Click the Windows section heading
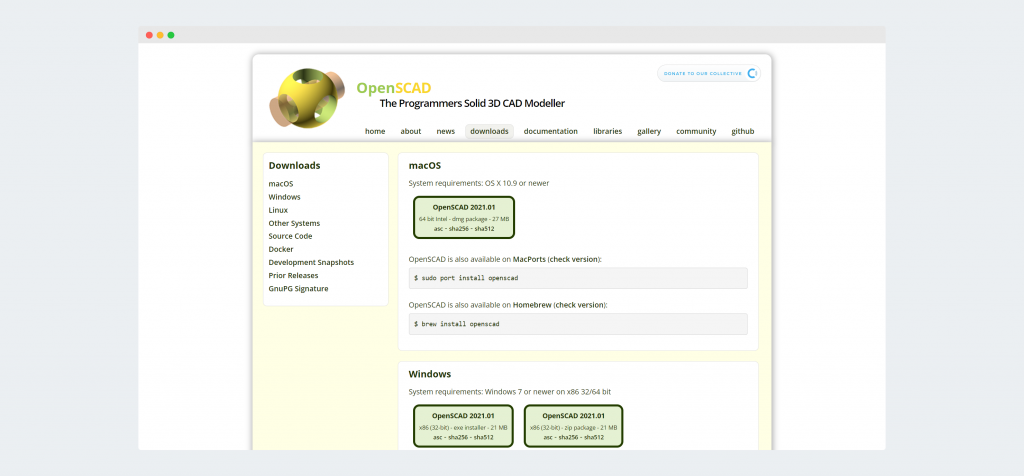The height and width of the screenshot is (476, 1024). (430, 374)
